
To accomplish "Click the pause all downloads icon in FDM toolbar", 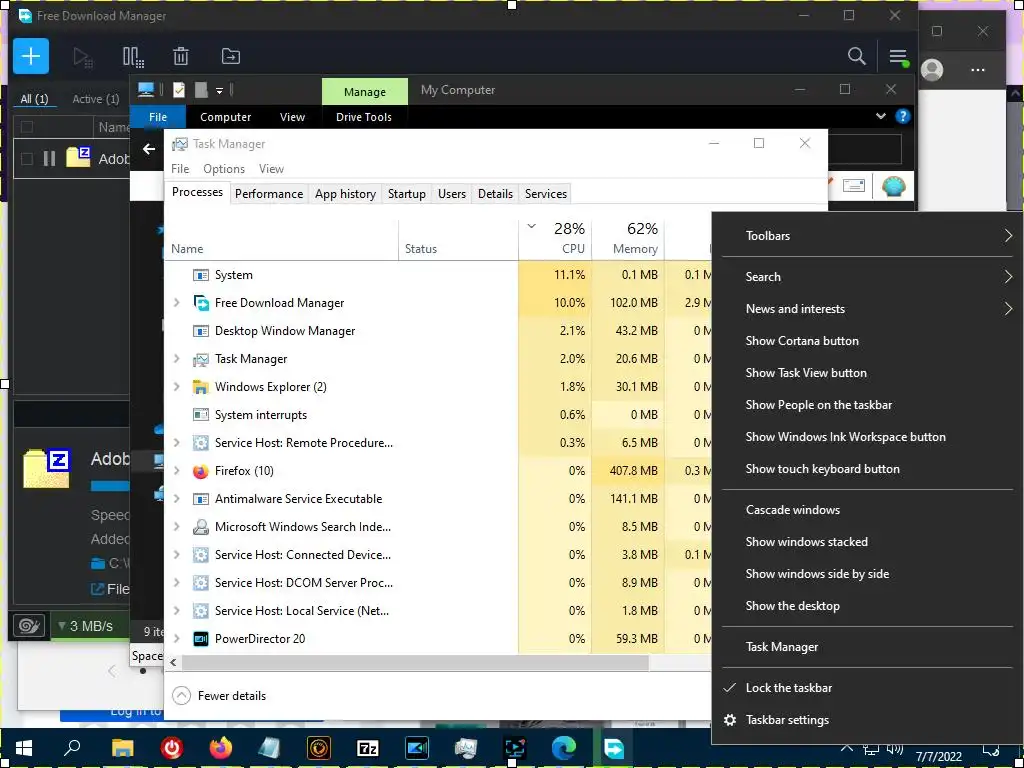I will click(133, 57).
